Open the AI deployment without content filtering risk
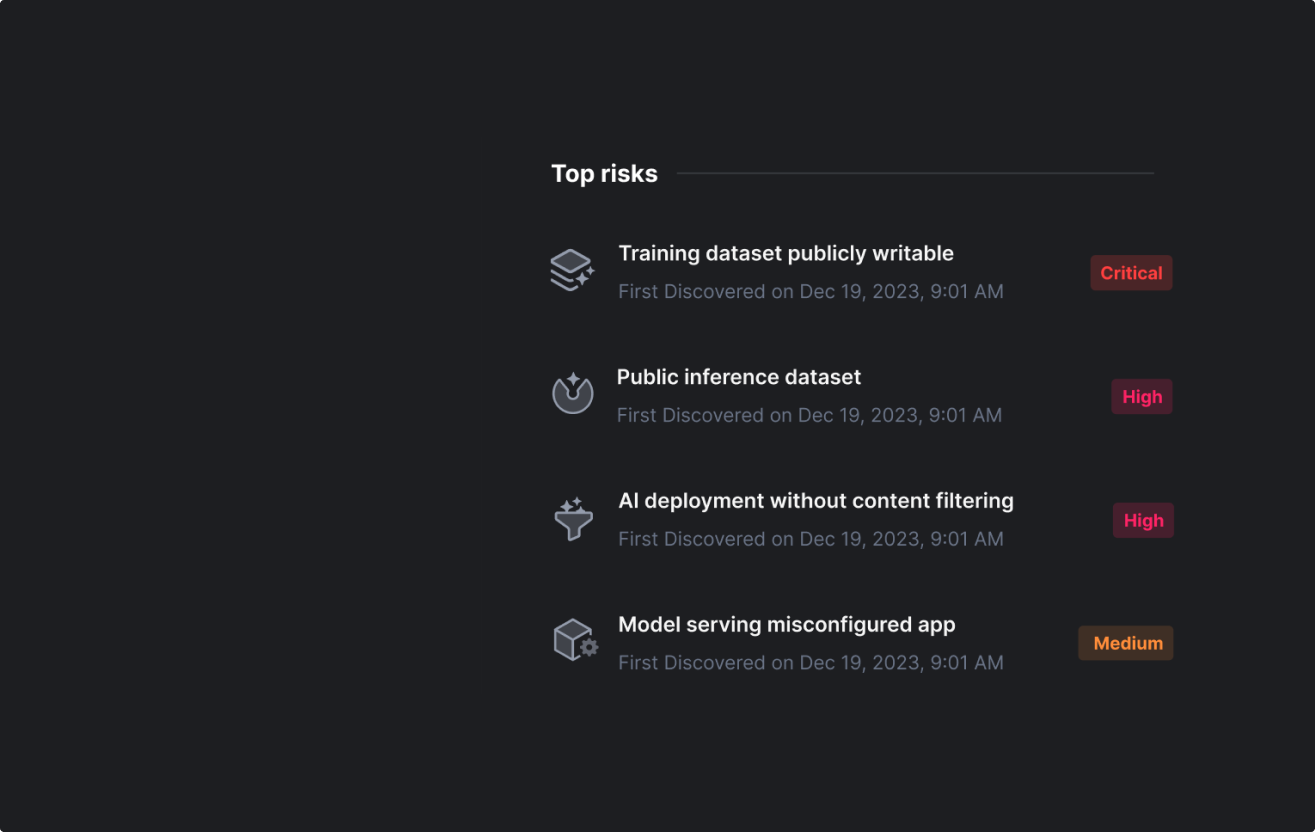 816,500
